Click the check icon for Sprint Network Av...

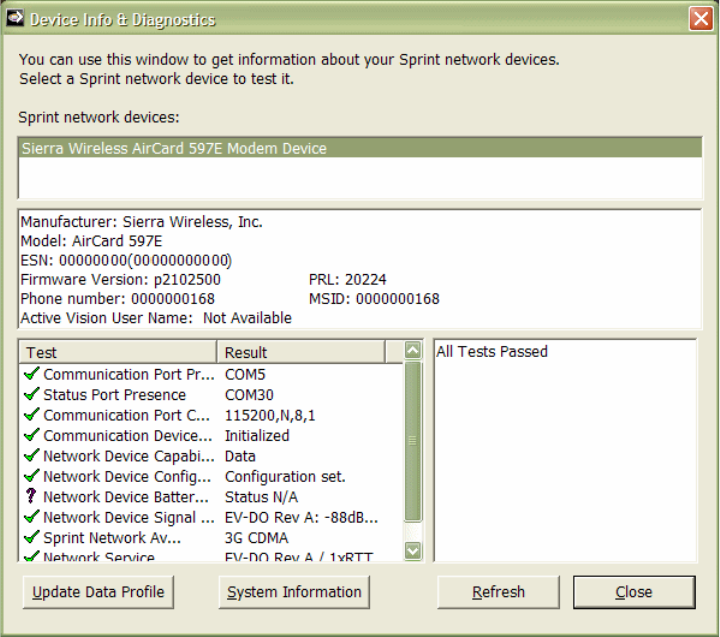point(31,537)
